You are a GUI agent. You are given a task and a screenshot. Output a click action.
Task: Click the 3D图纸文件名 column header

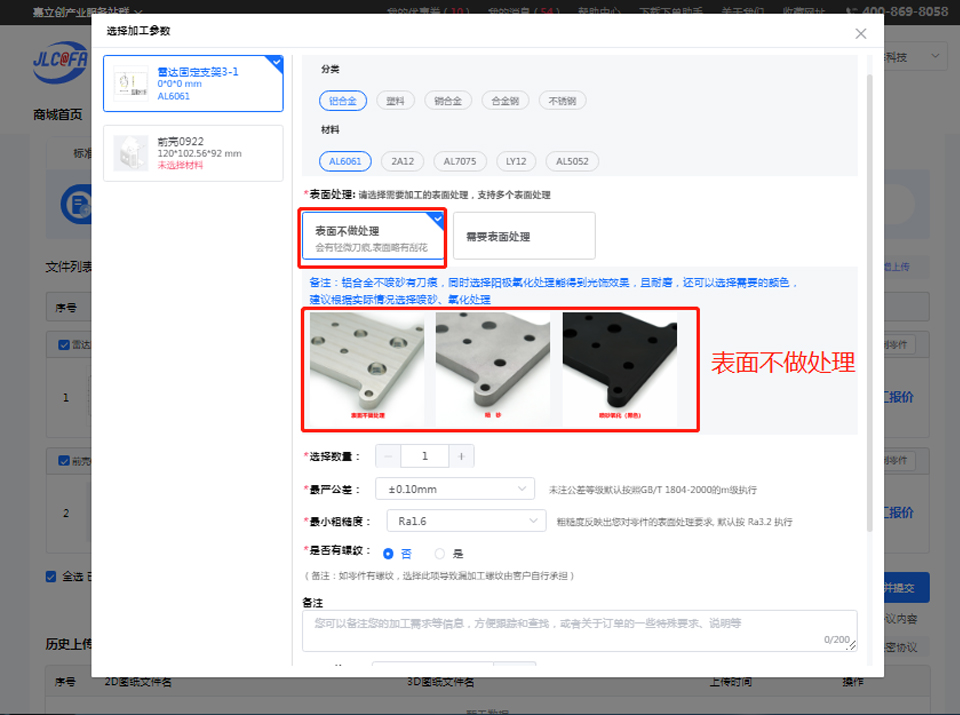(x=440, y=682)
